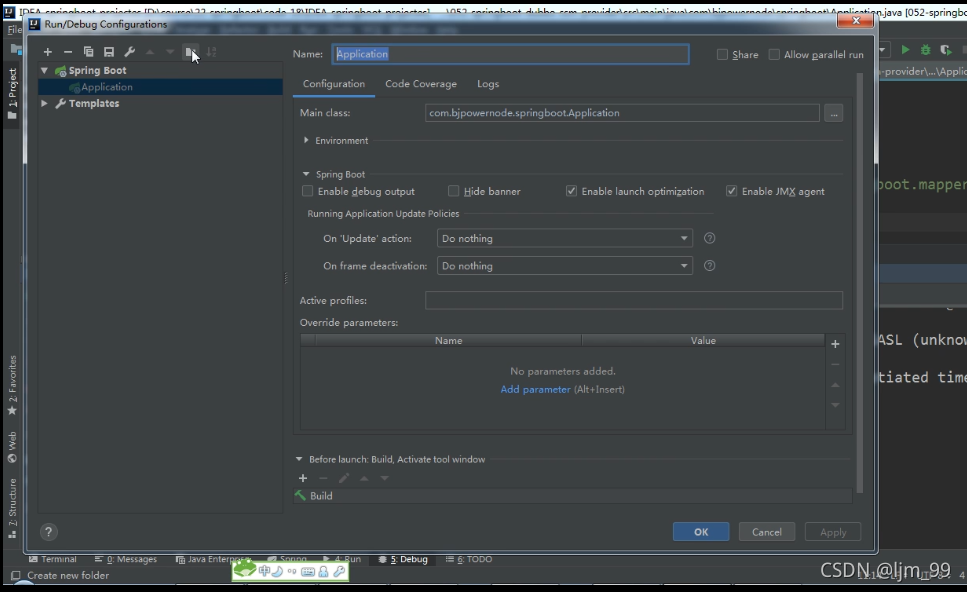Open the Debug tool window tab

tap(403, 559)
